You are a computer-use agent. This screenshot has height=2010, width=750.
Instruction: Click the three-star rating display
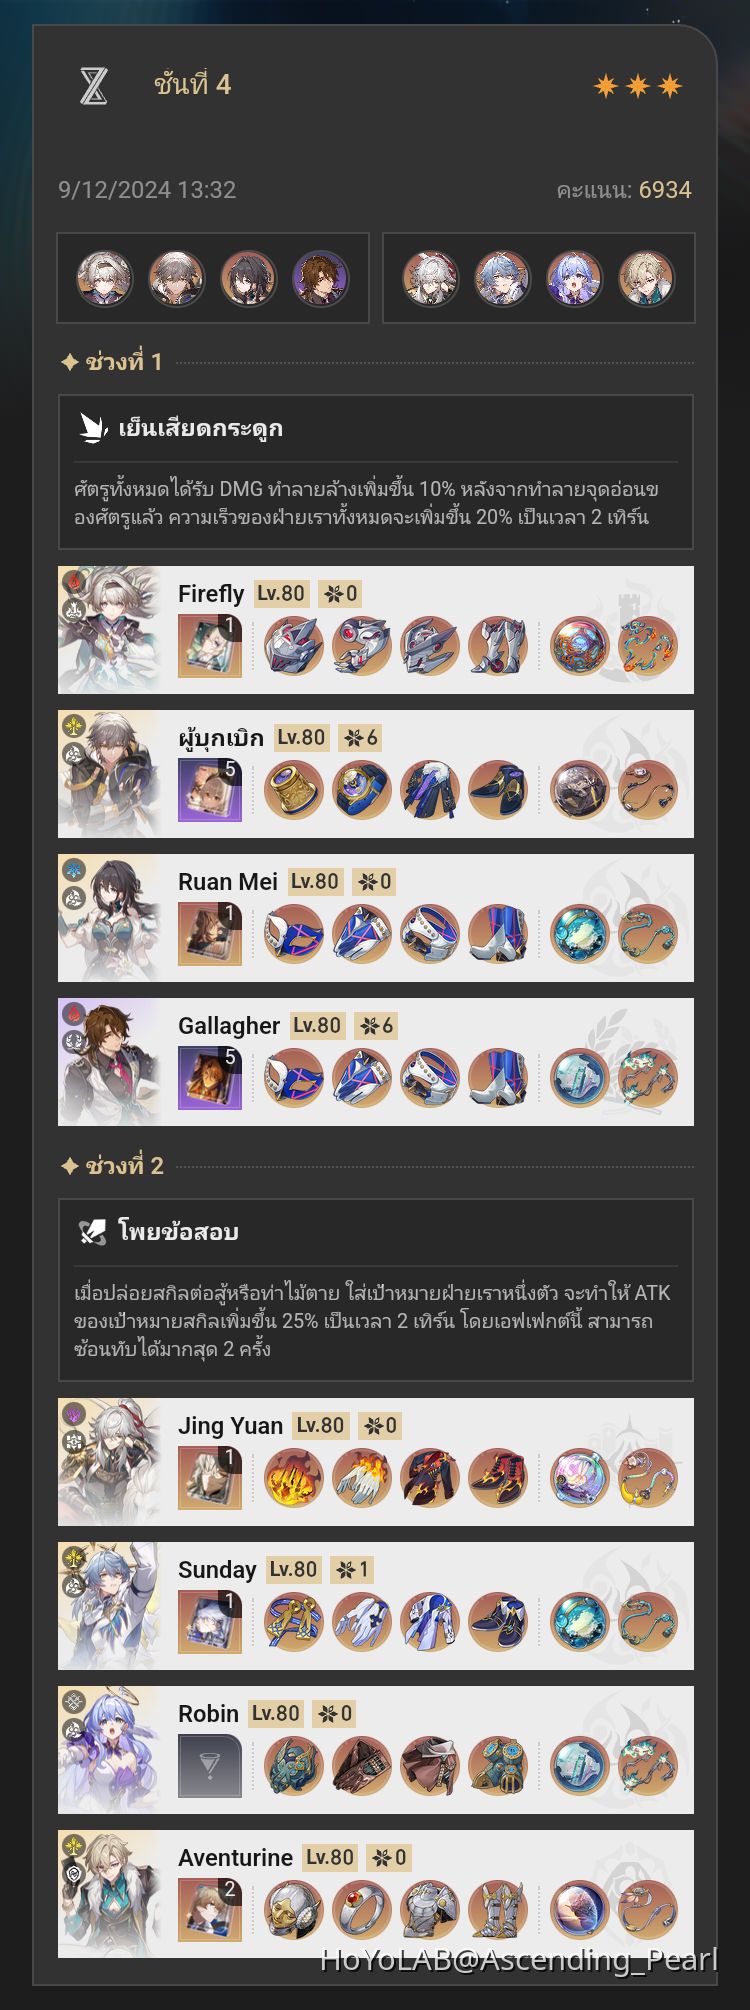[x=638, y=86]
